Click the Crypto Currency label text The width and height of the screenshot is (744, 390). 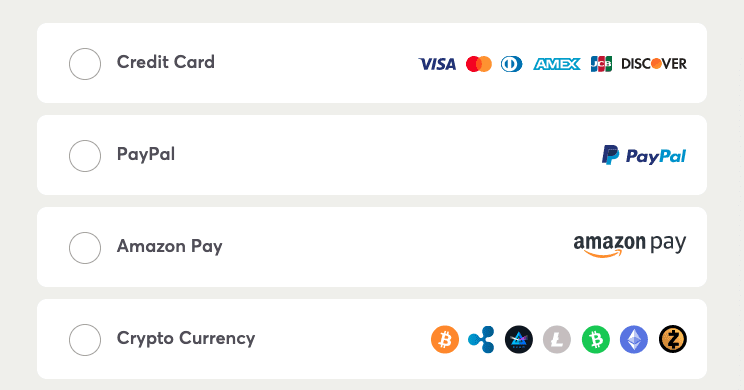[186, 339]
